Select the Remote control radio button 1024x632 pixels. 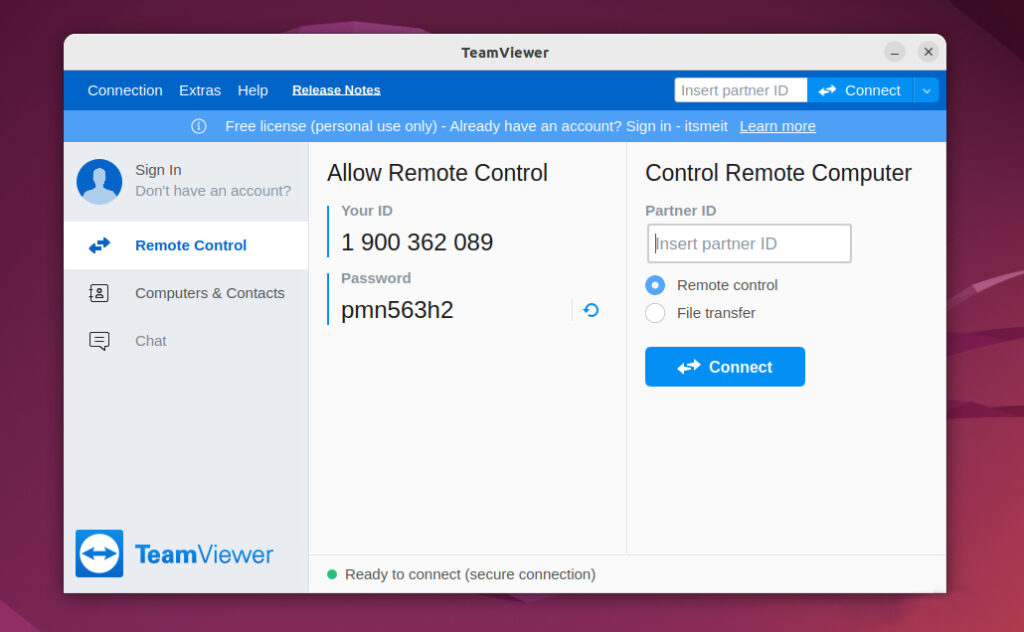(x=655, y=285)
